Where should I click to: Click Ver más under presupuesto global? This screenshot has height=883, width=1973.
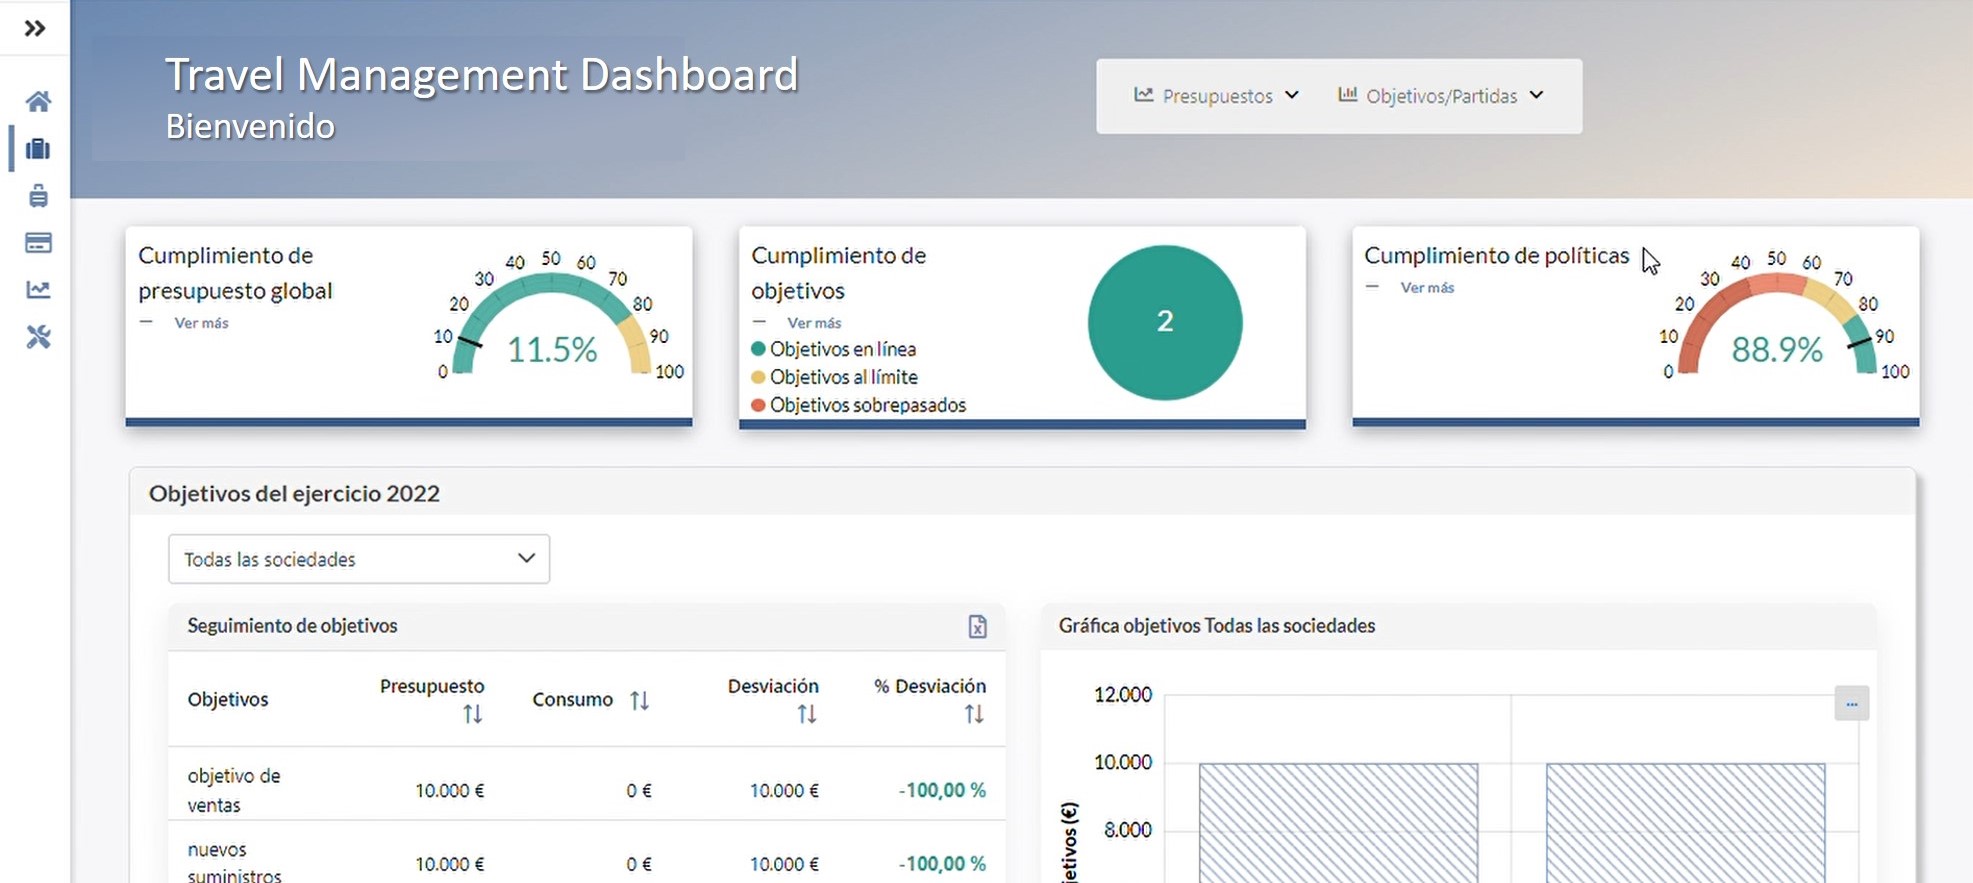click(201, 323)
